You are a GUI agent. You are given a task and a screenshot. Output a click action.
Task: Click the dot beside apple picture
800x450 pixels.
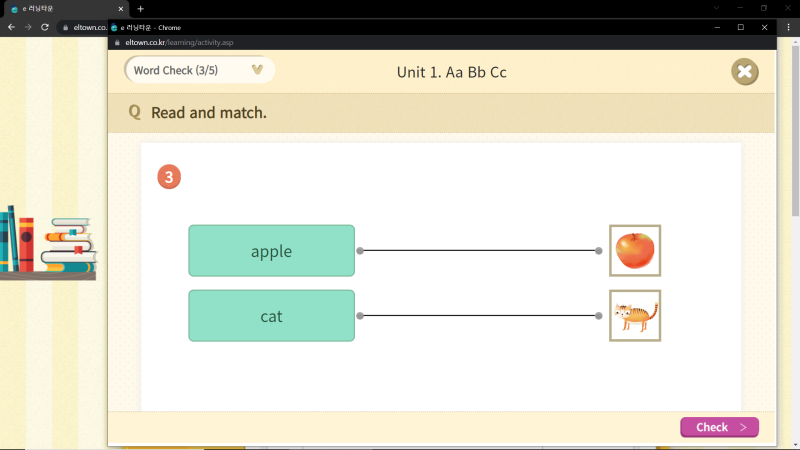[599, 251]
